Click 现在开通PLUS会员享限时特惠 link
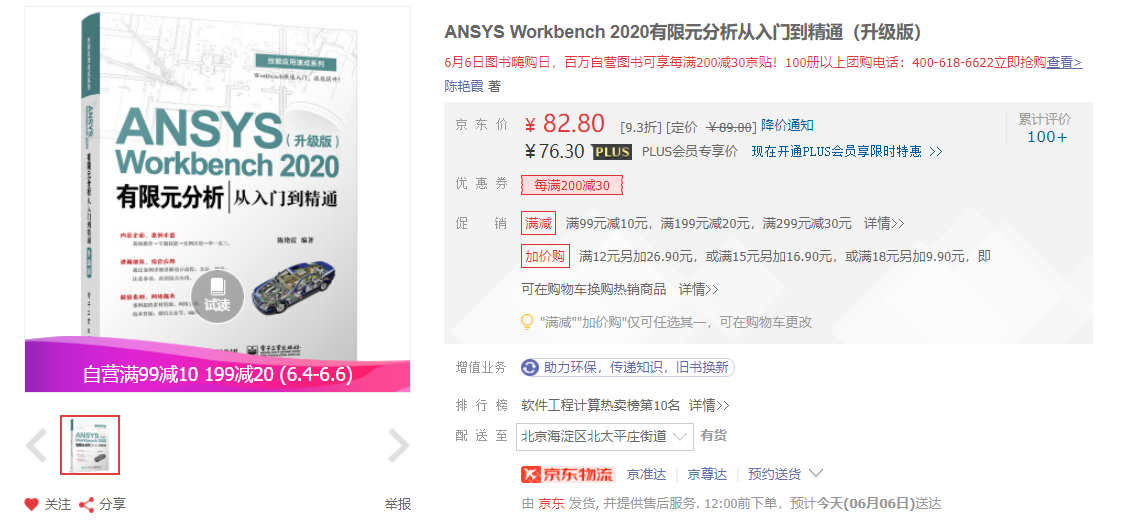 click(847, 152)
